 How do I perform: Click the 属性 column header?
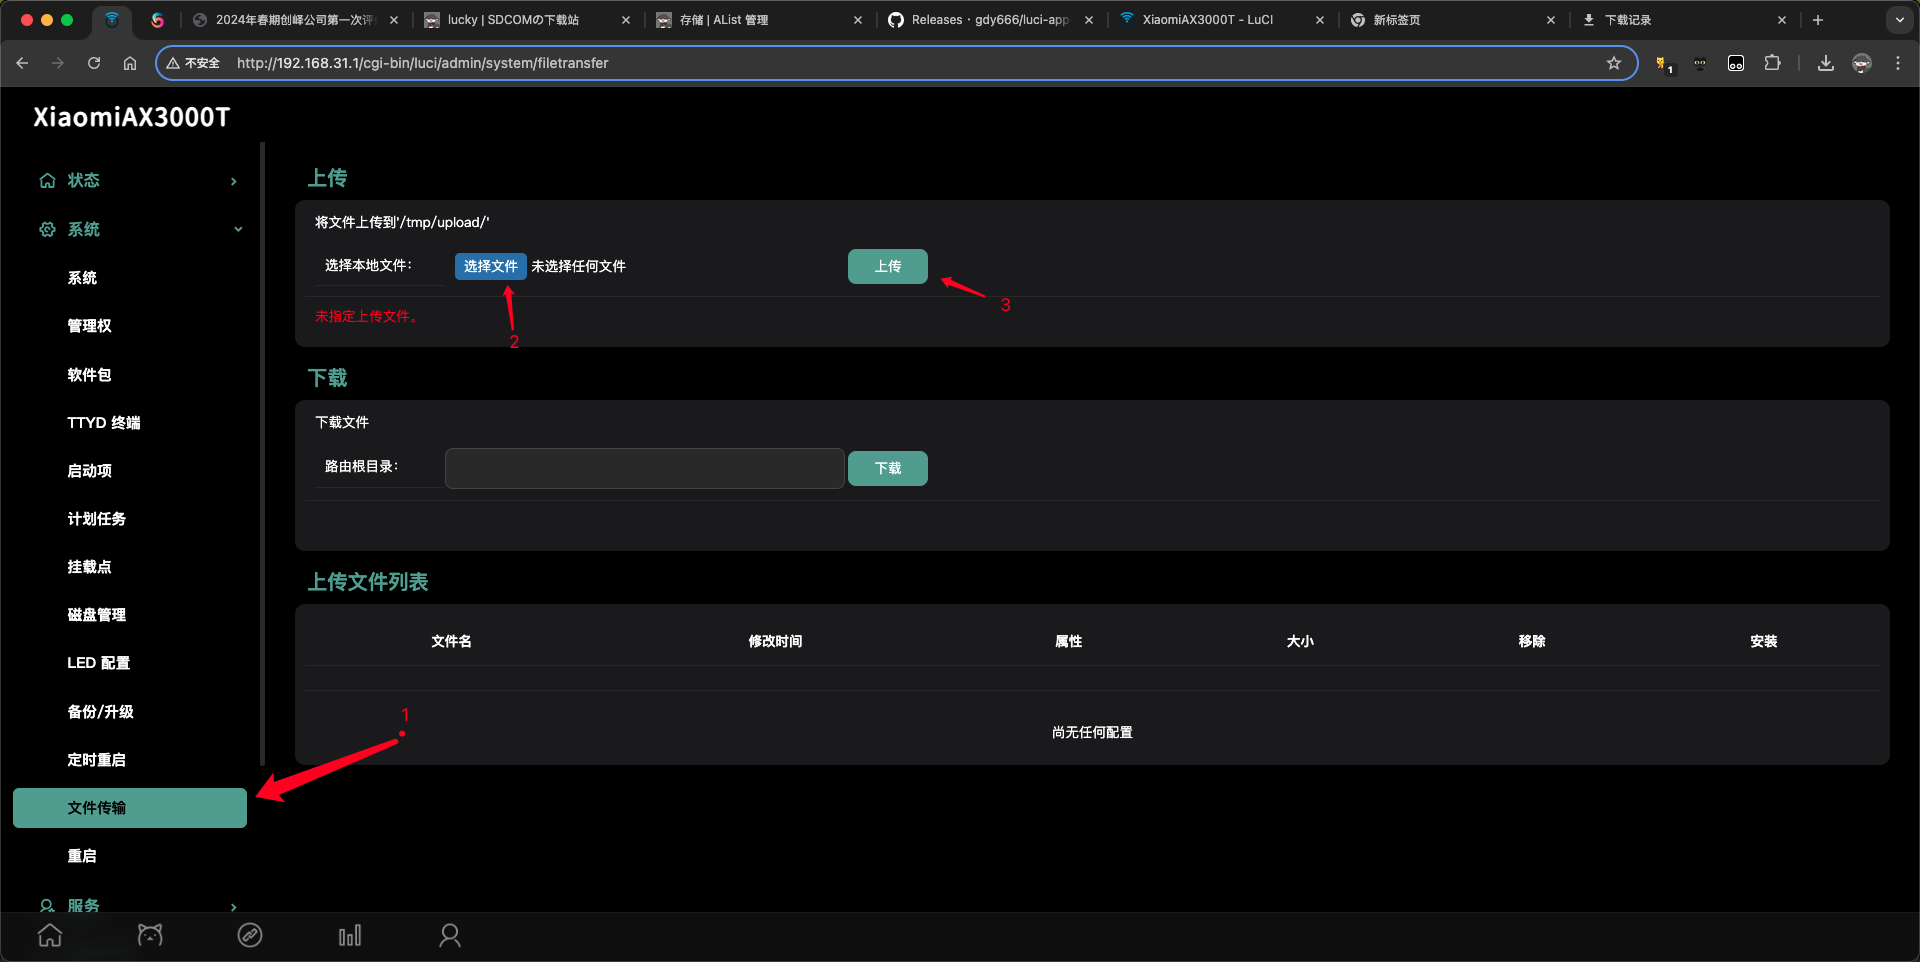click(x=1068, y=641)
